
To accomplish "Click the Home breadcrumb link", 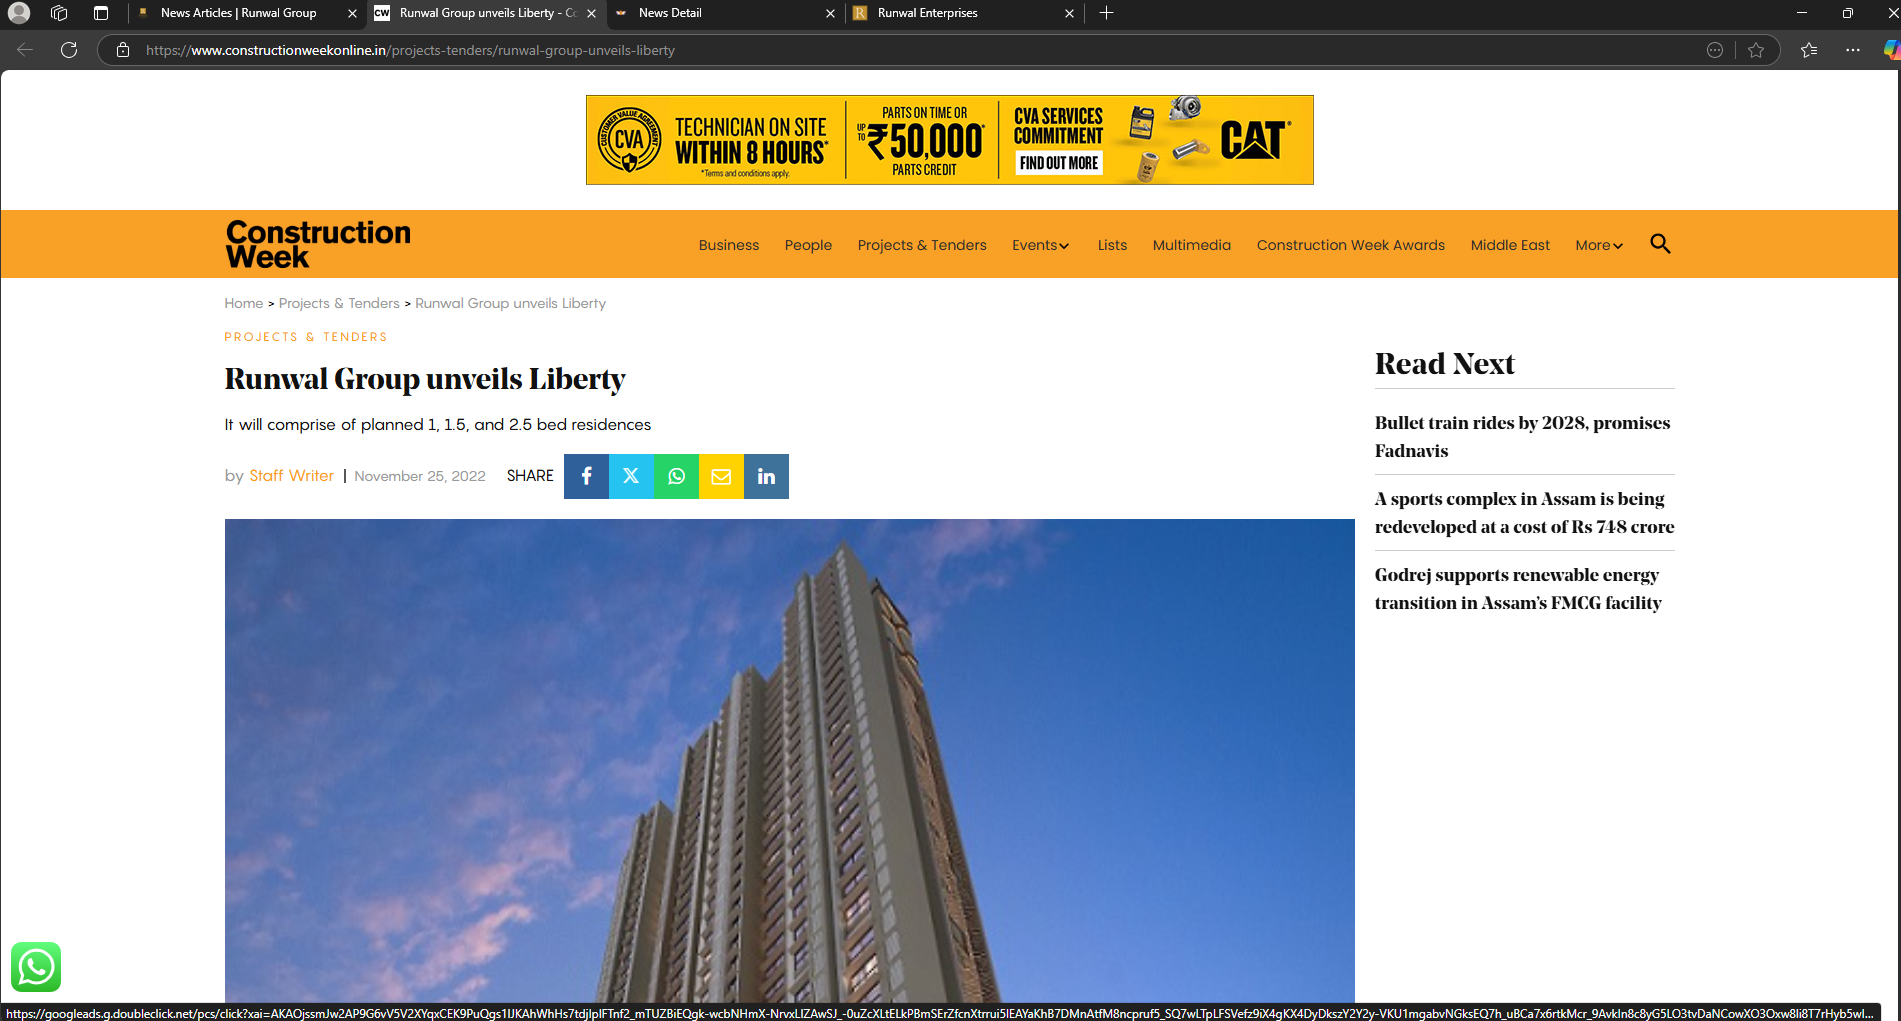I will click(x=243, y=303).
